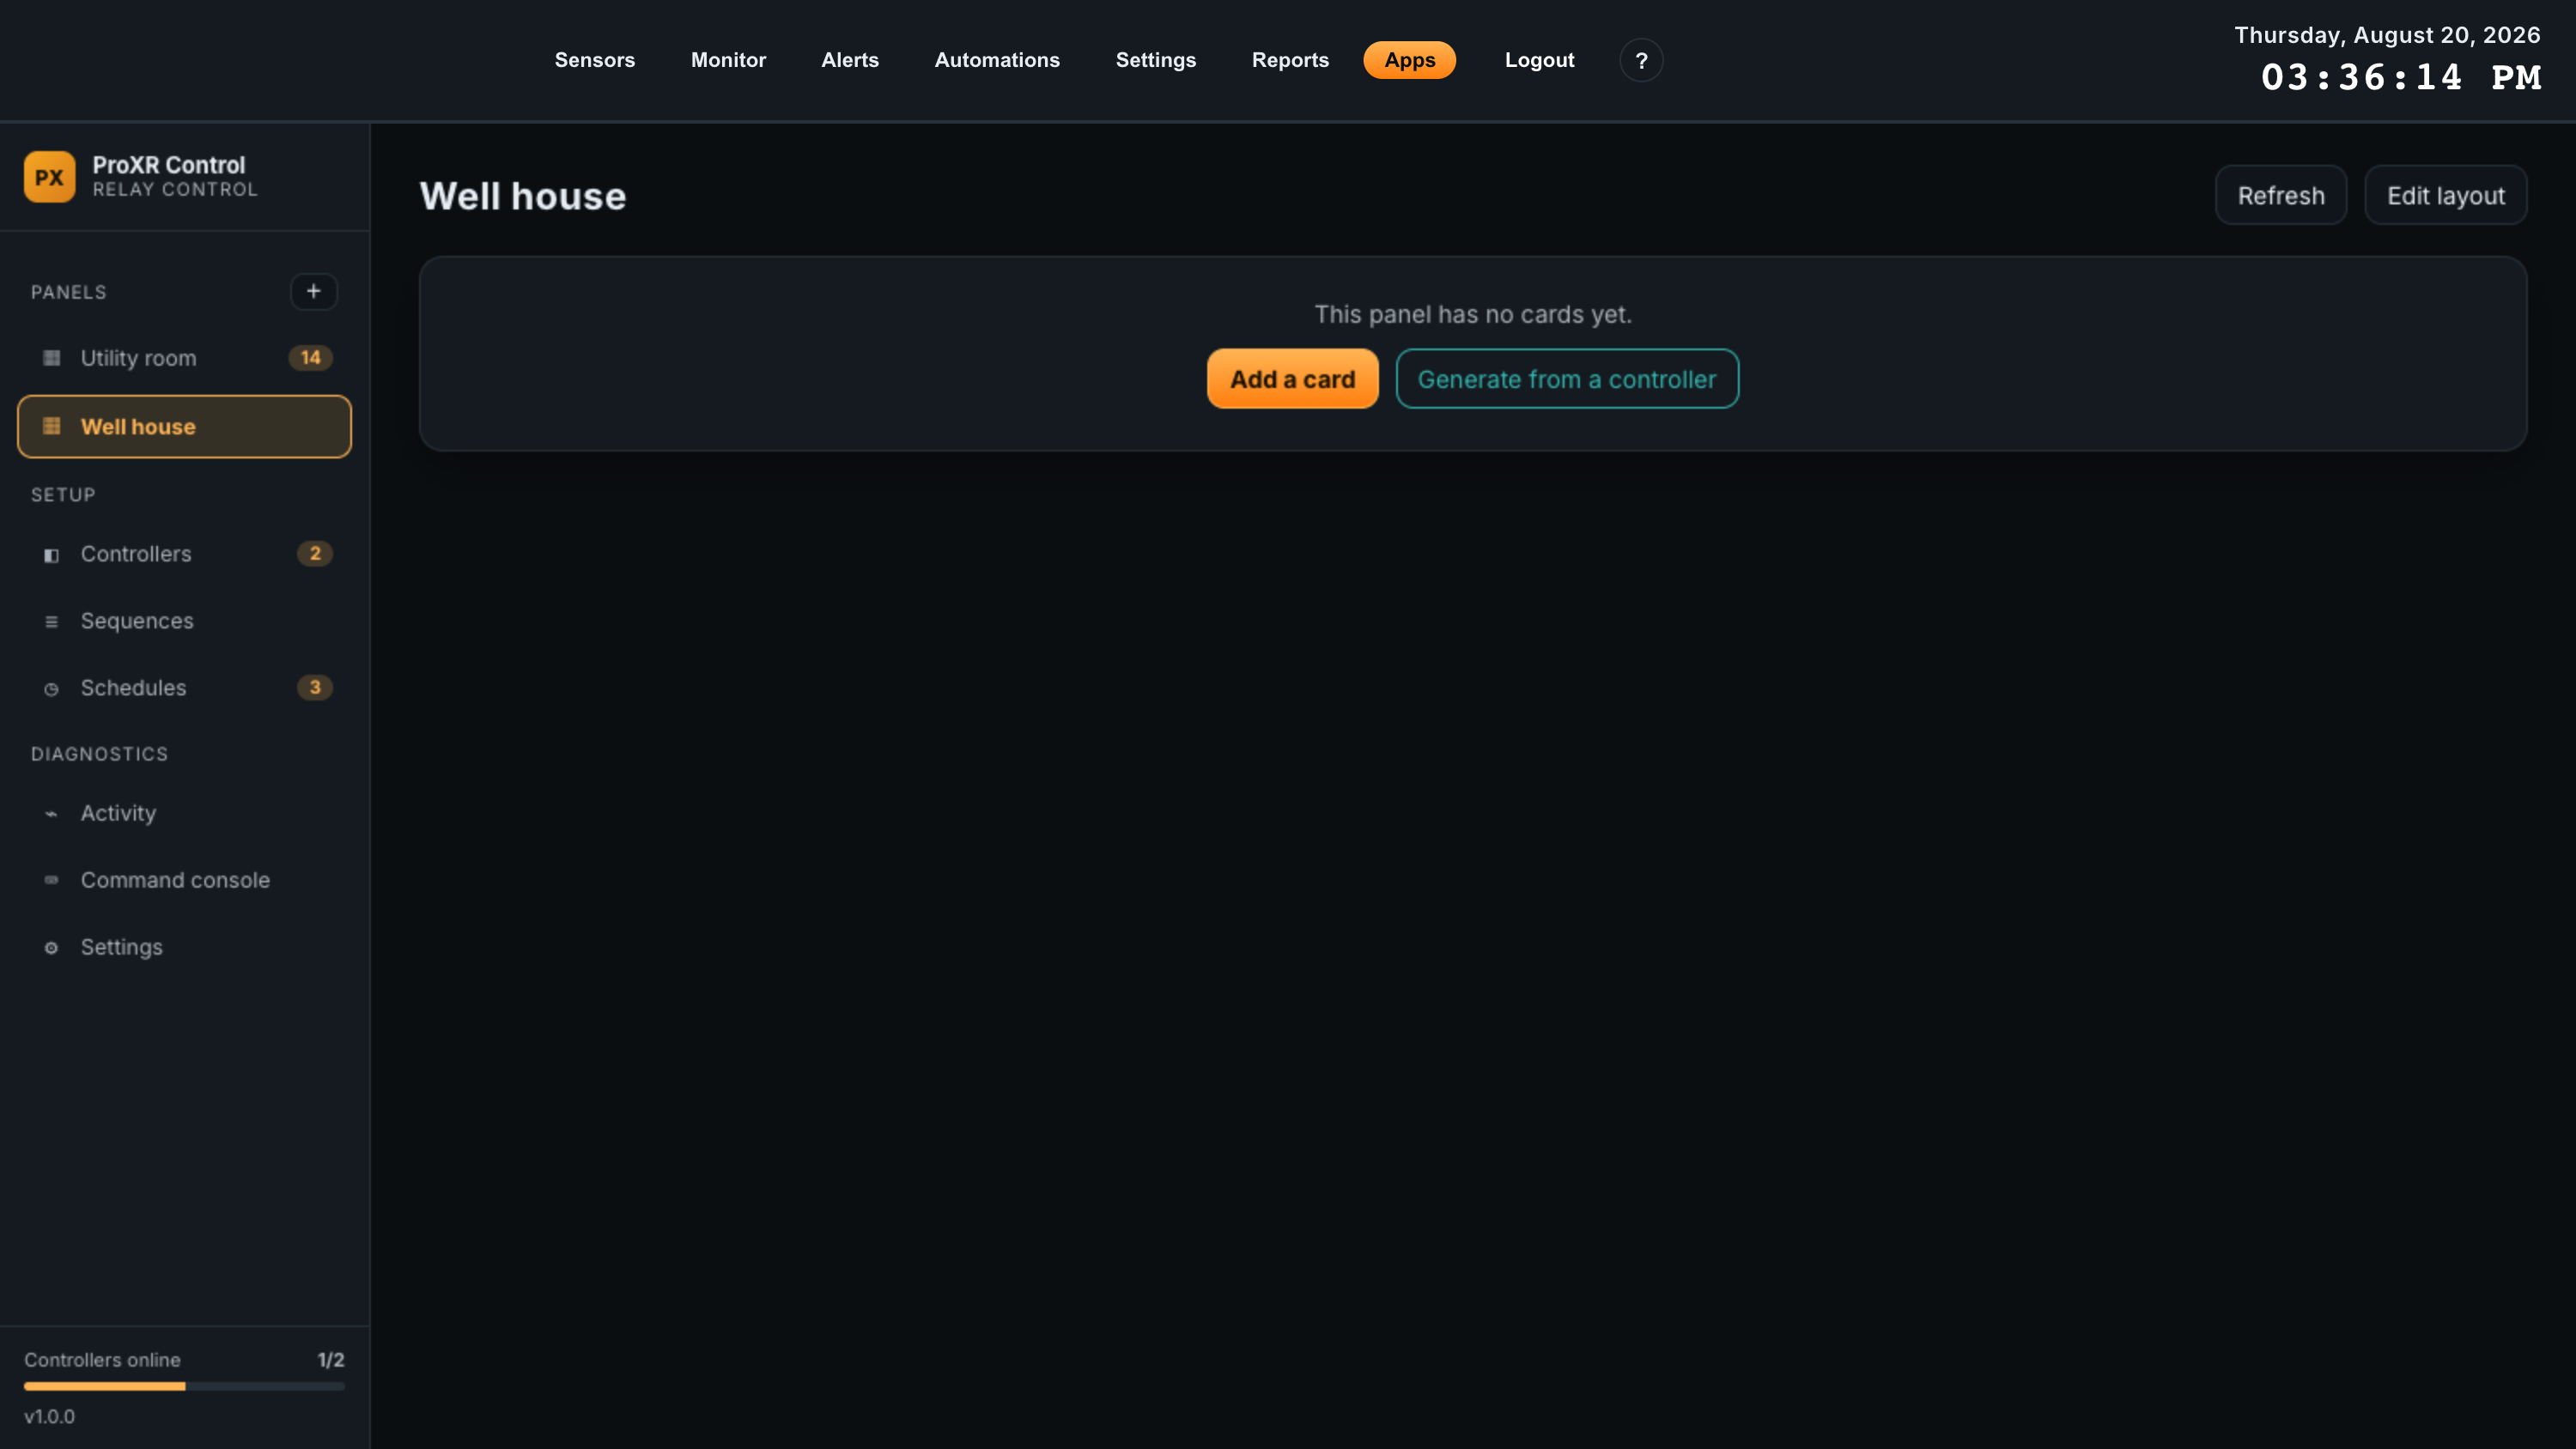Click the Controllers badge showing 2

(x=314, y=554)
